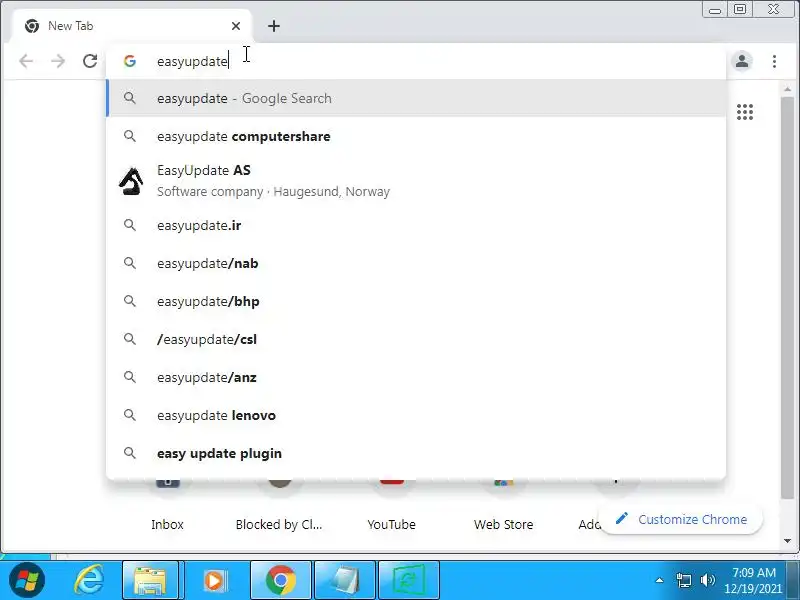Choose the easyupdate - Google Search suggestion
The width and height of the screenshot is (800, 600).
point(416,98)
